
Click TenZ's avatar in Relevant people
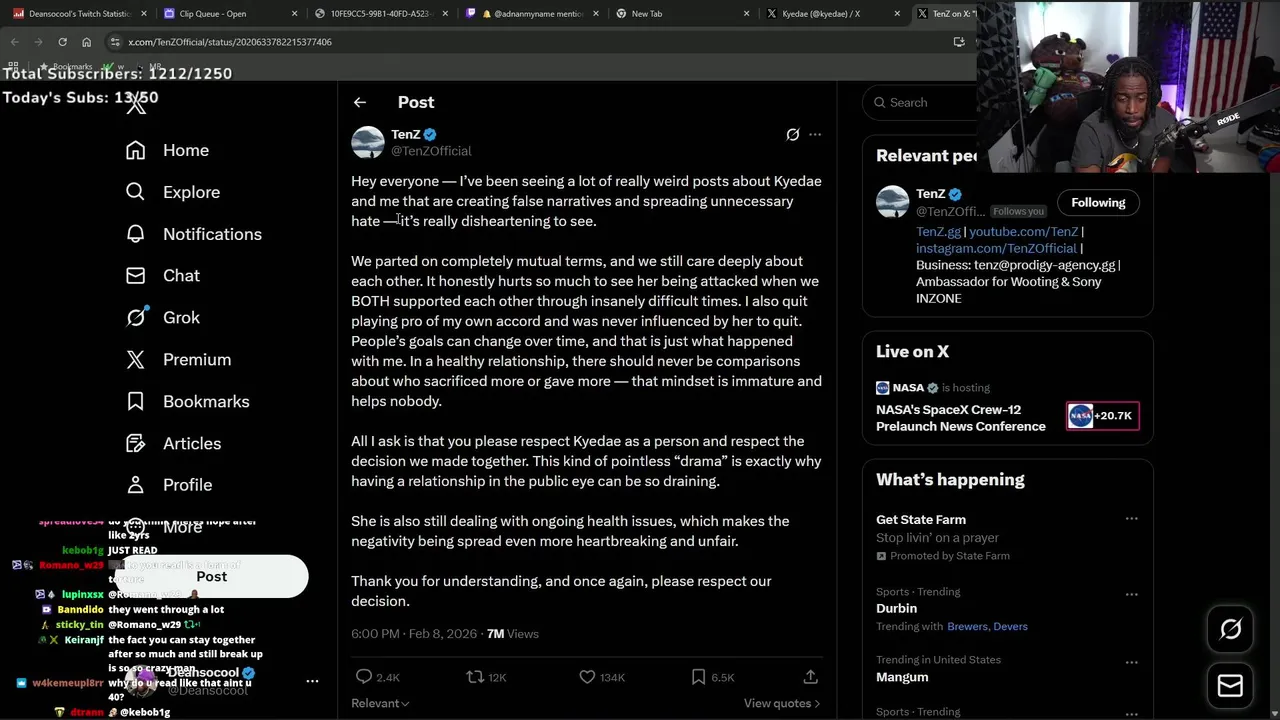(x=893, y=202)
